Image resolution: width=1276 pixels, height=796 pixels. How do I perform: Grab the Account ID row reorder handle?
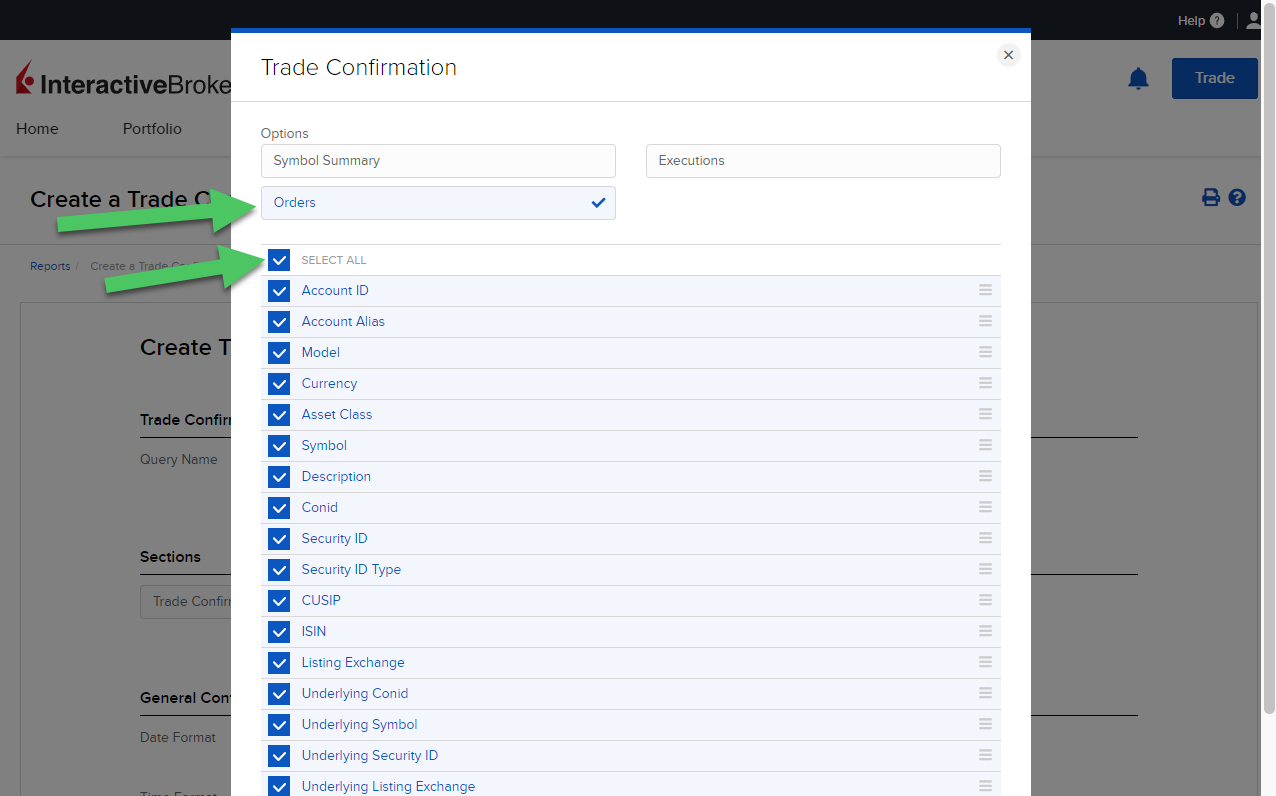coord(985,290)
